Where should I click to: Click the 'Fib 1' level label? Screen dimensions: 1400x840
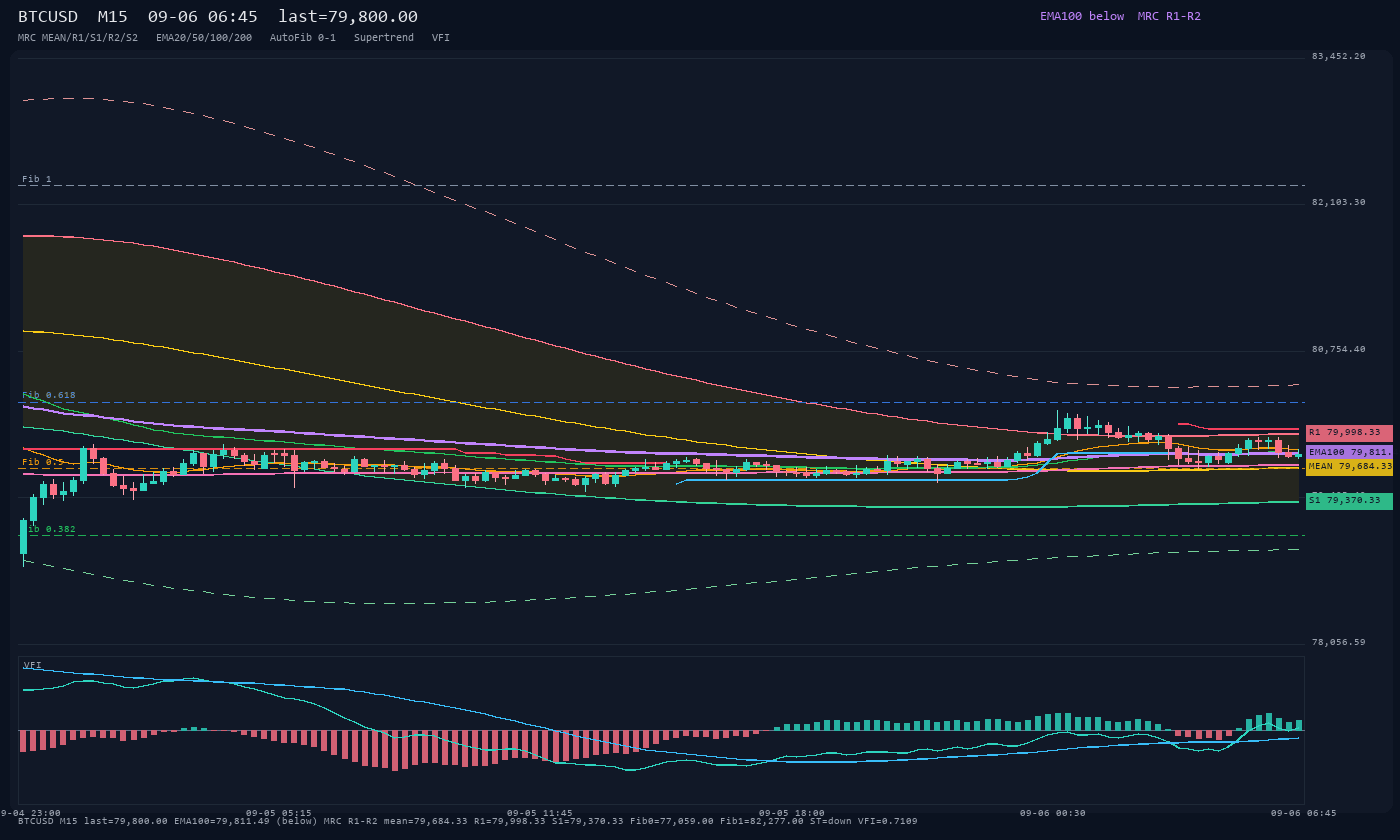pyautogui.click(x=37, y=179)
